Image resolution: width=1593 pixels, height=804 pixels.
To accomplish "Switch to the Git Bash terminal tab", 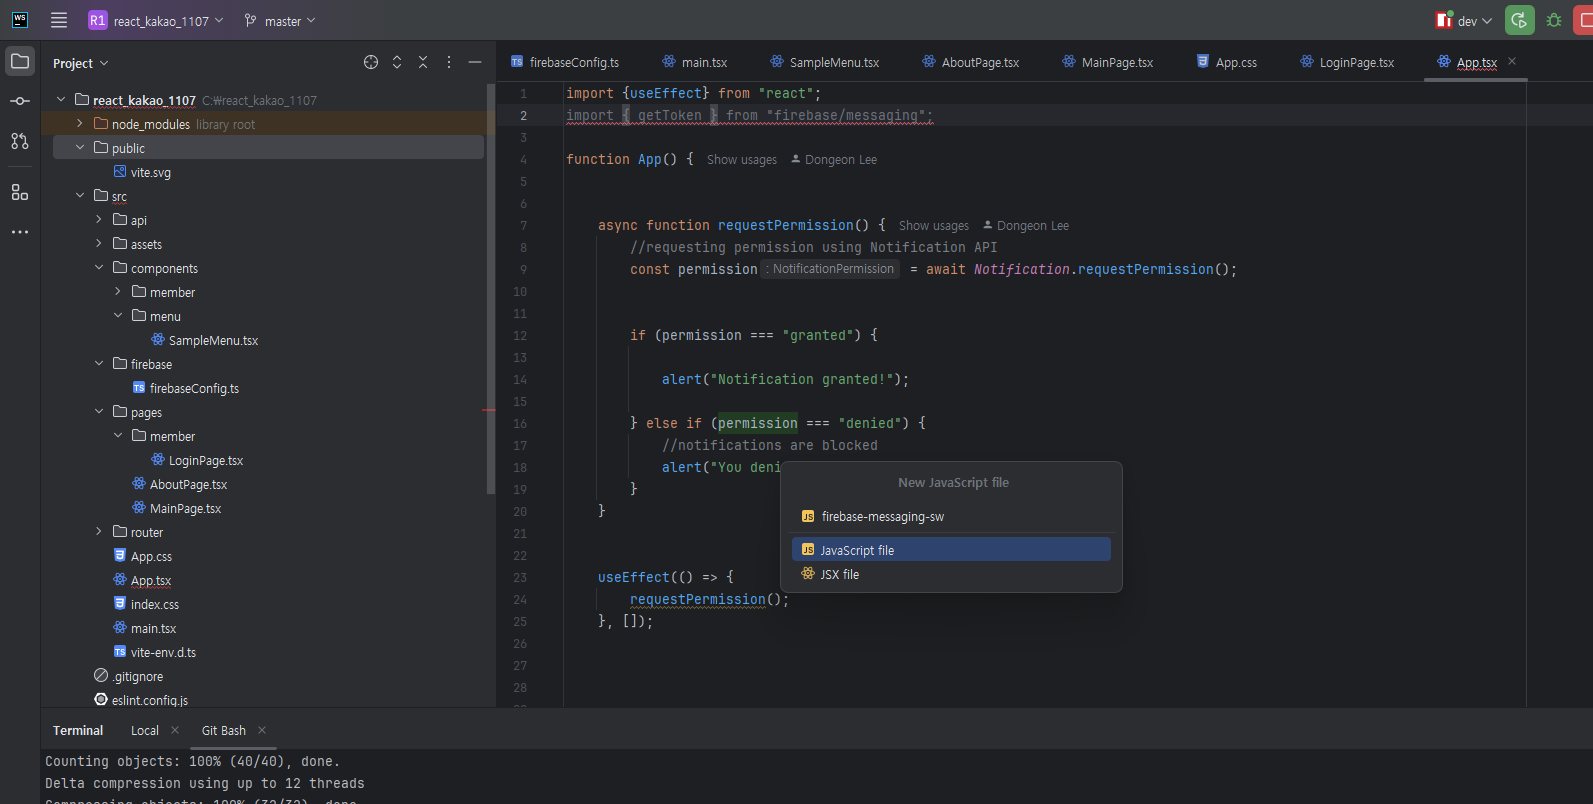I will (x=223, y=731).
